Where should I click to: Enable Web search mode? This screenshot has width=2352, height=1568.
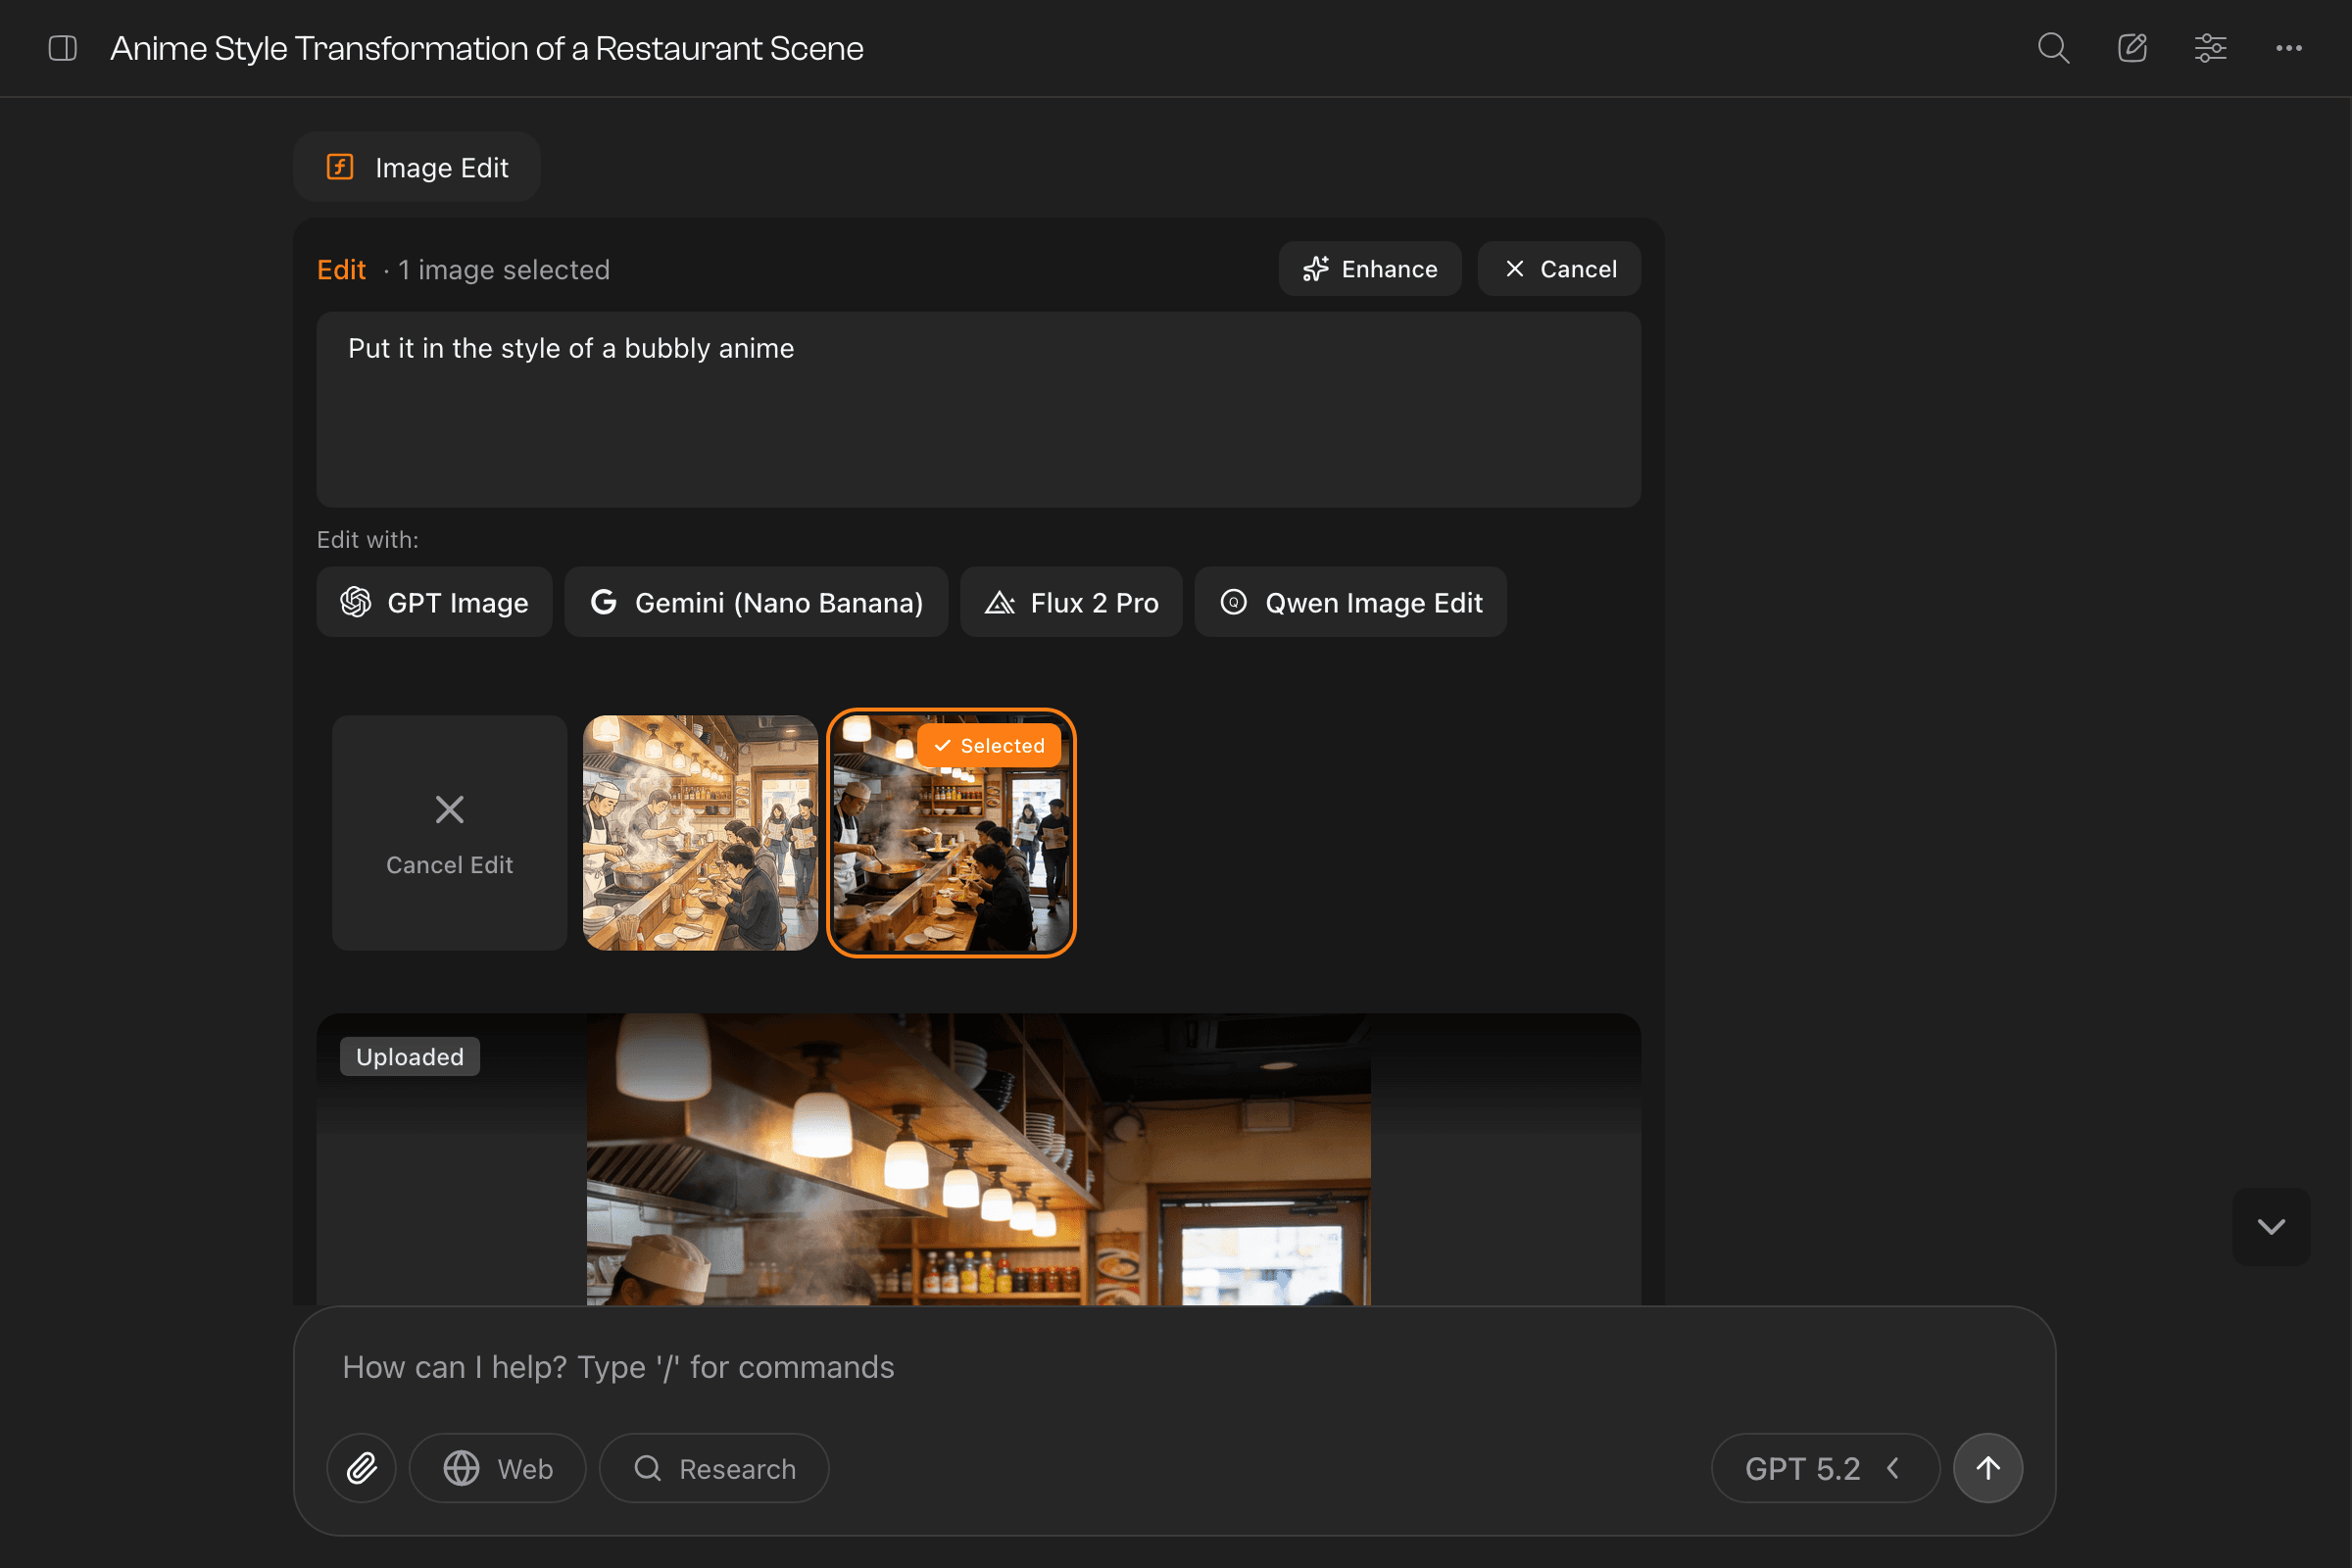497,1467
